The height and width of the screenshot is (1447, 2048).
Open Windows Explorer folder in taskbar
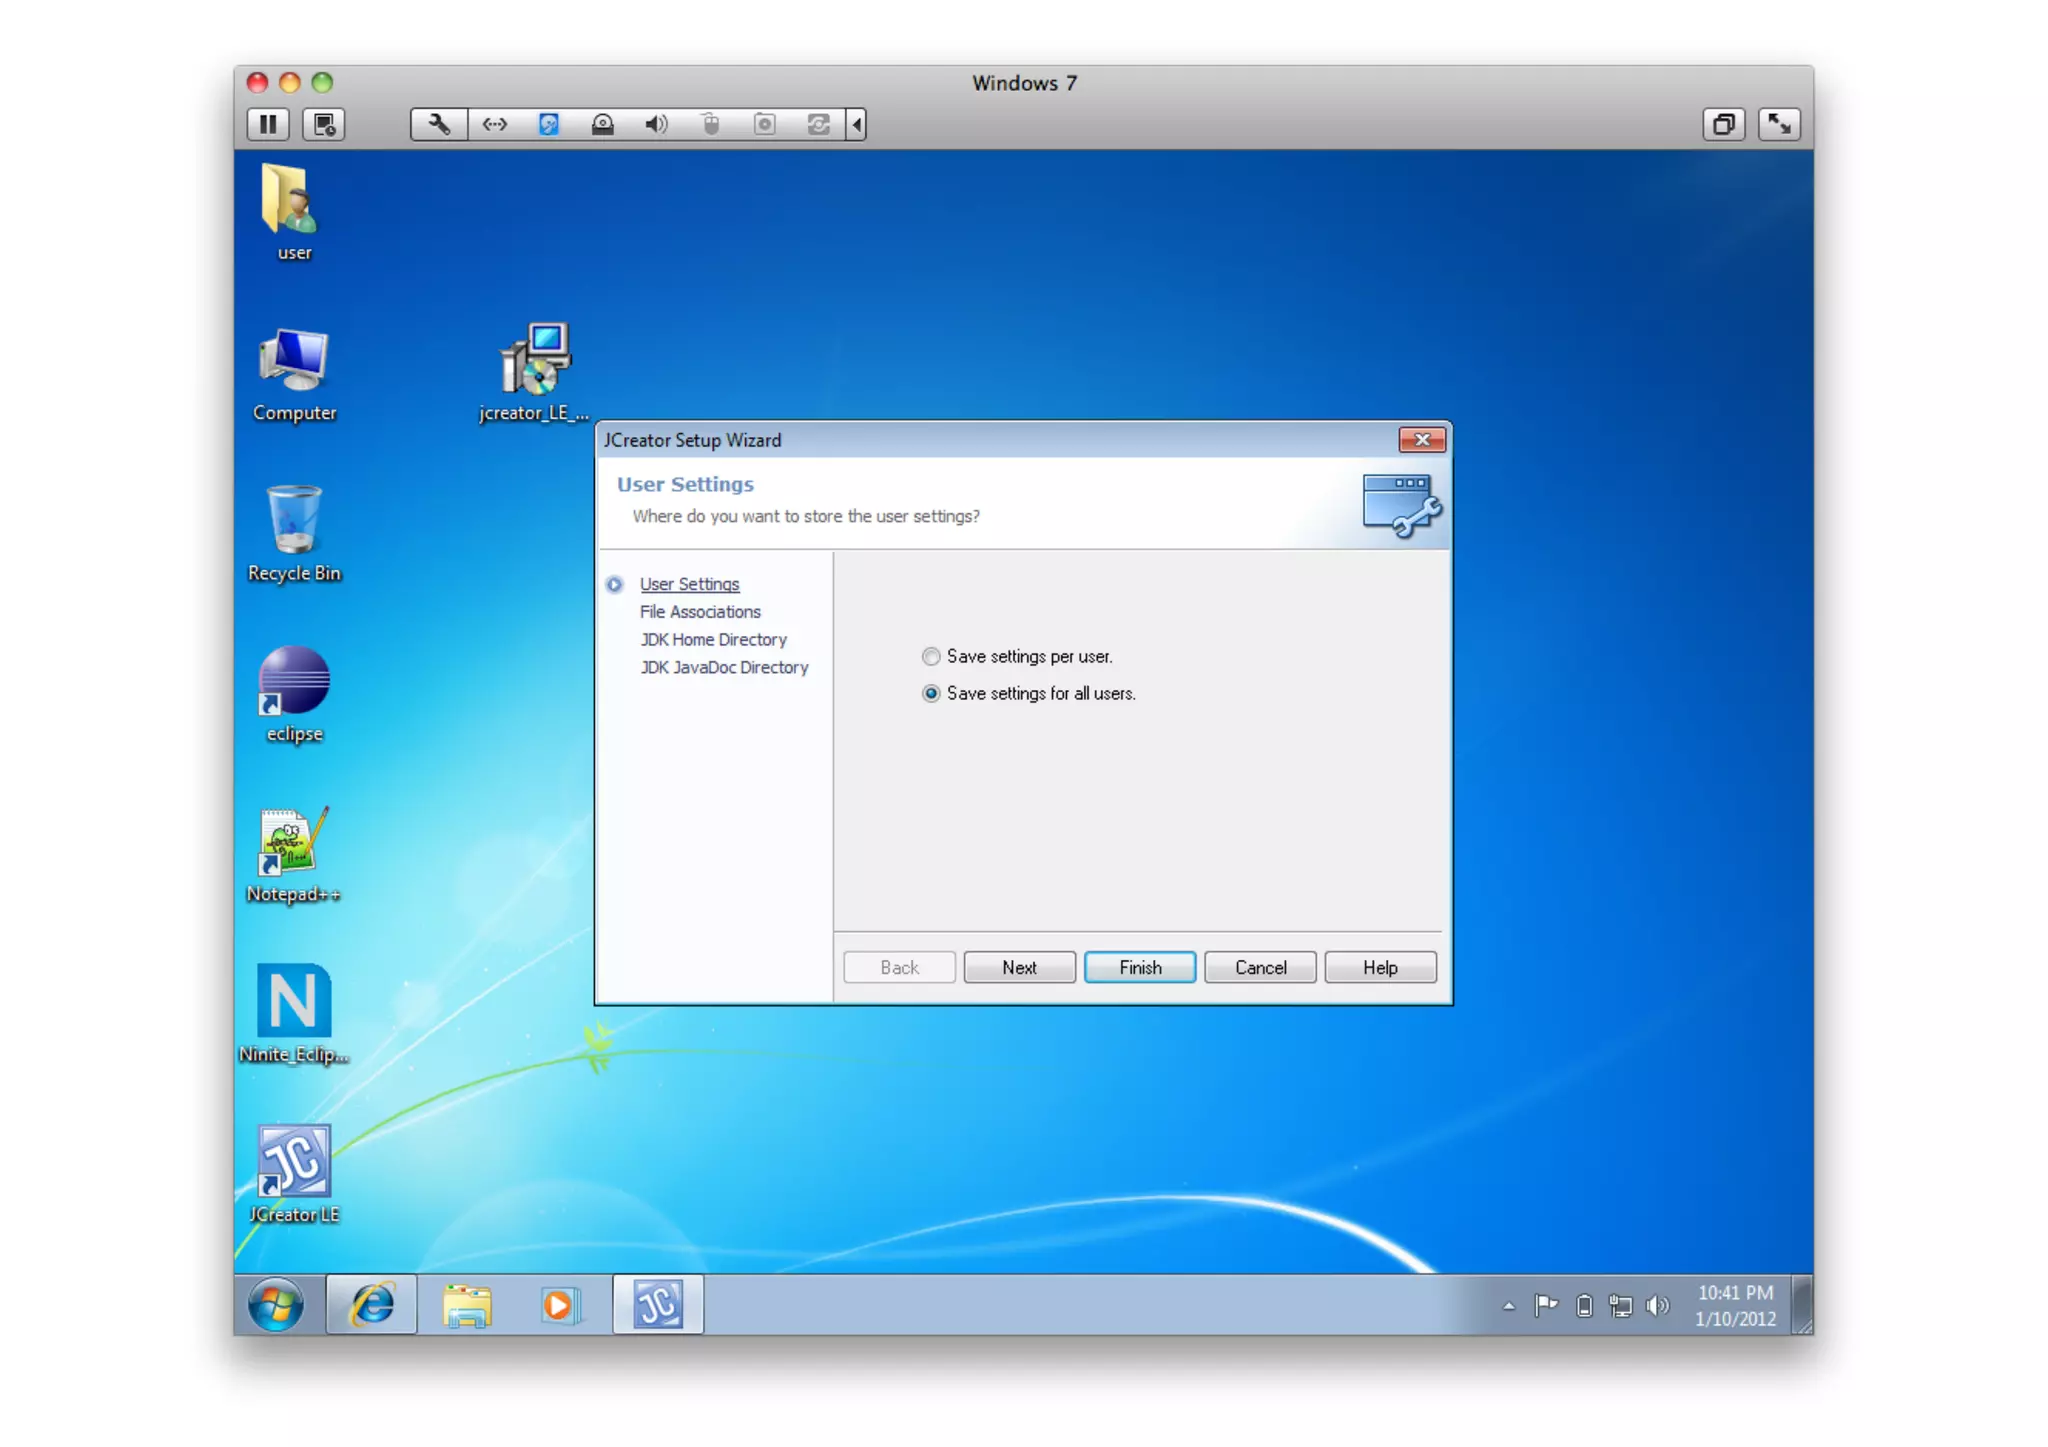coord(467,1304)
